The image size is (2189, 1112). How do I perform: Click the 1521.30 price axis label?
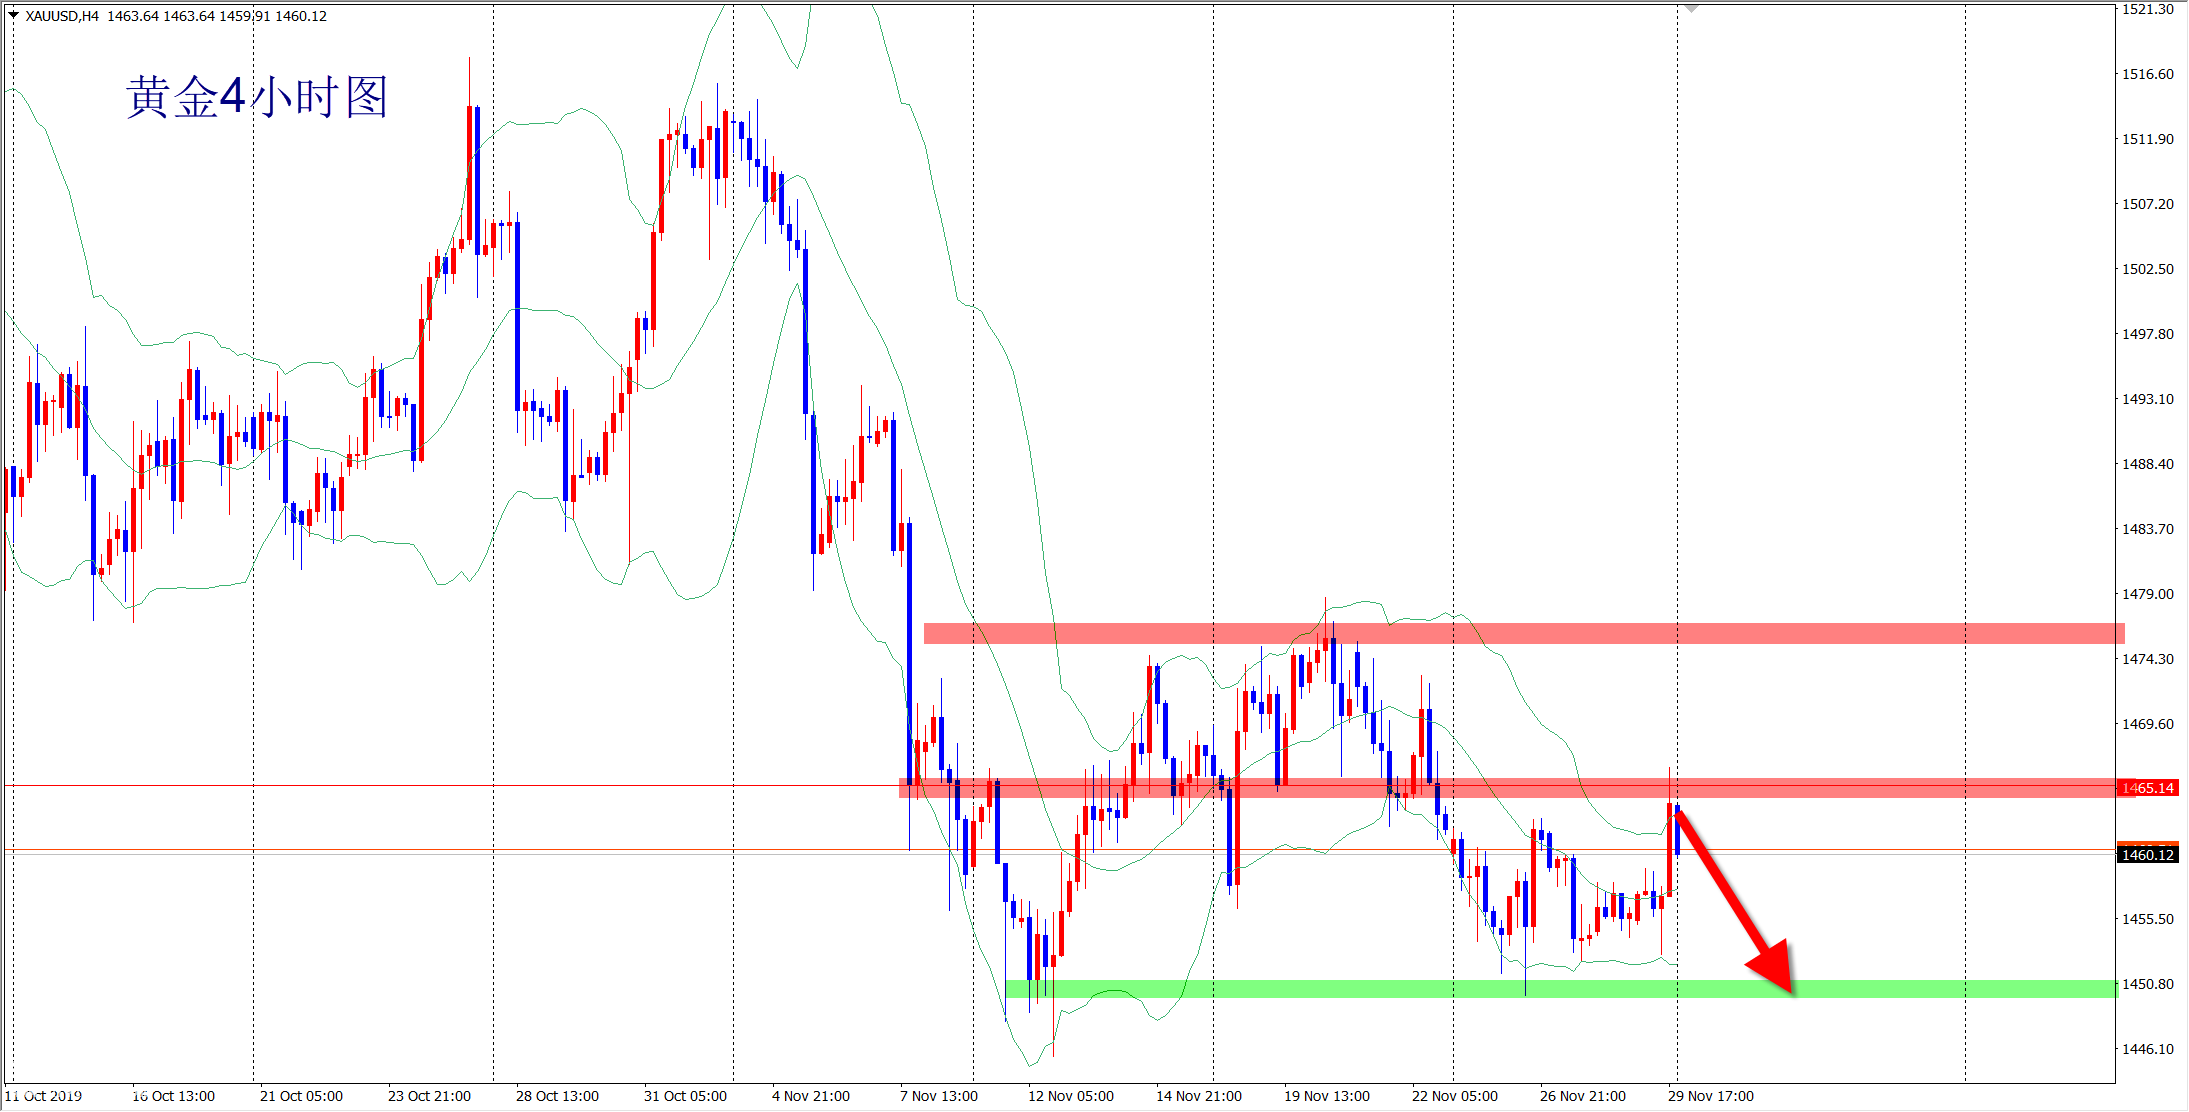[2148, 9]
